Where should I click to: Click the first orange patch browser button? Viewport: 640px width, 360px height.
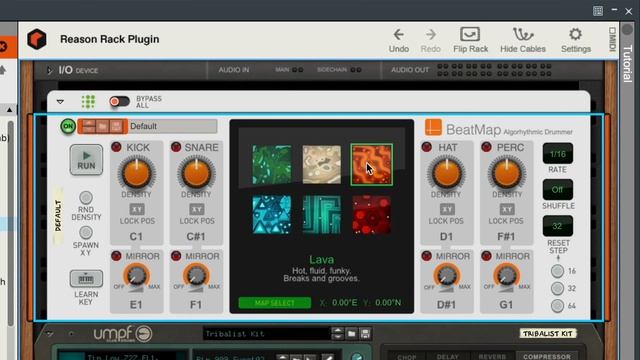(88, 126)
